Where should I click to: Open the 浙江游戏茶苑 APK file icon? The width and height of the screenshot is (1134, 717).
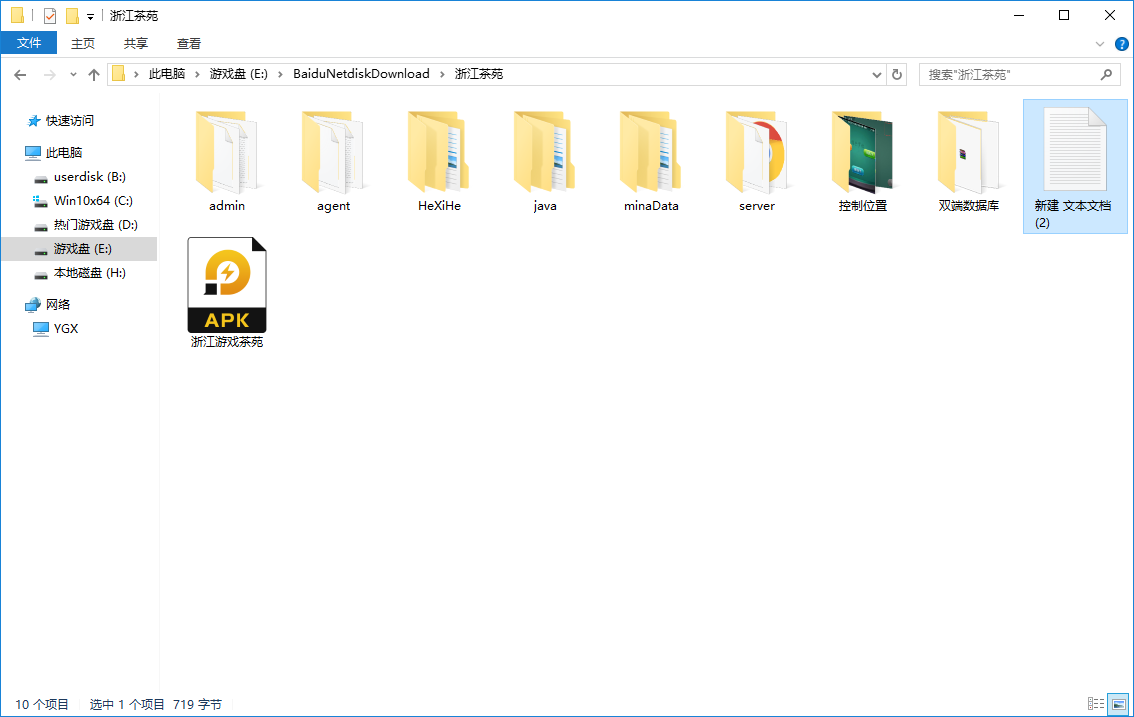(x=227, y=285)
